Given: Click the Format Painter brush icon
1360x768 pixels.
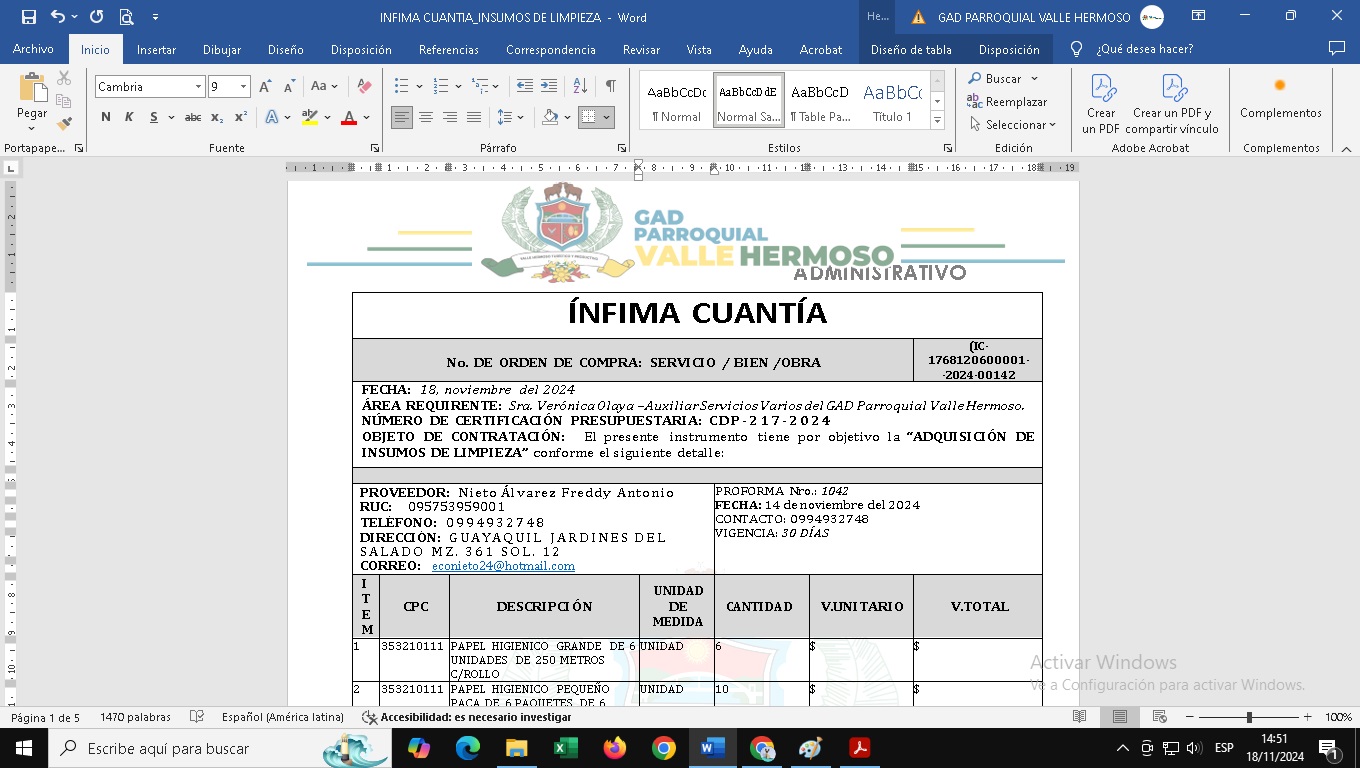Looking at the screenshot, I should pyautogui.click(x=64, y=124).
